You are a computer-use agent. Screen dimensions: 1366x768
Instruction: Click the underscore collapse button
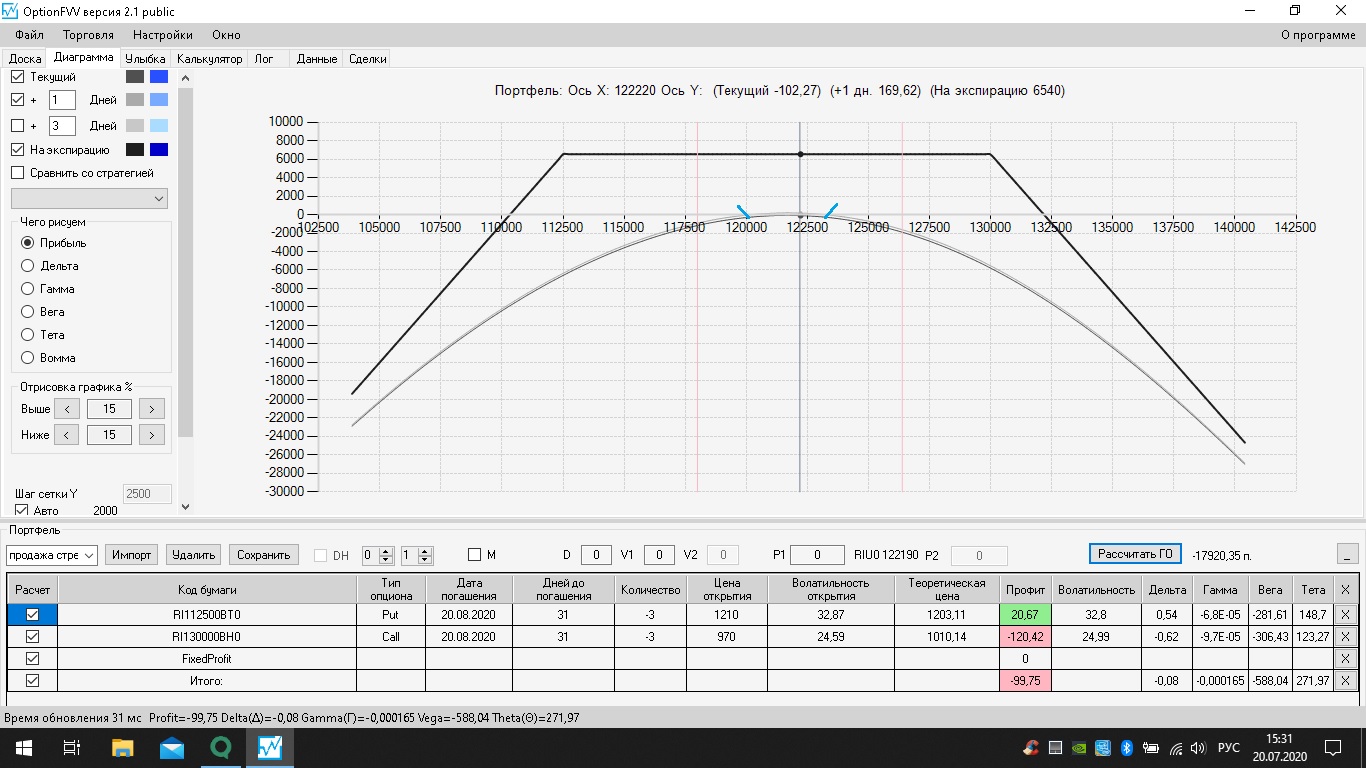(x=1347, y=554)
